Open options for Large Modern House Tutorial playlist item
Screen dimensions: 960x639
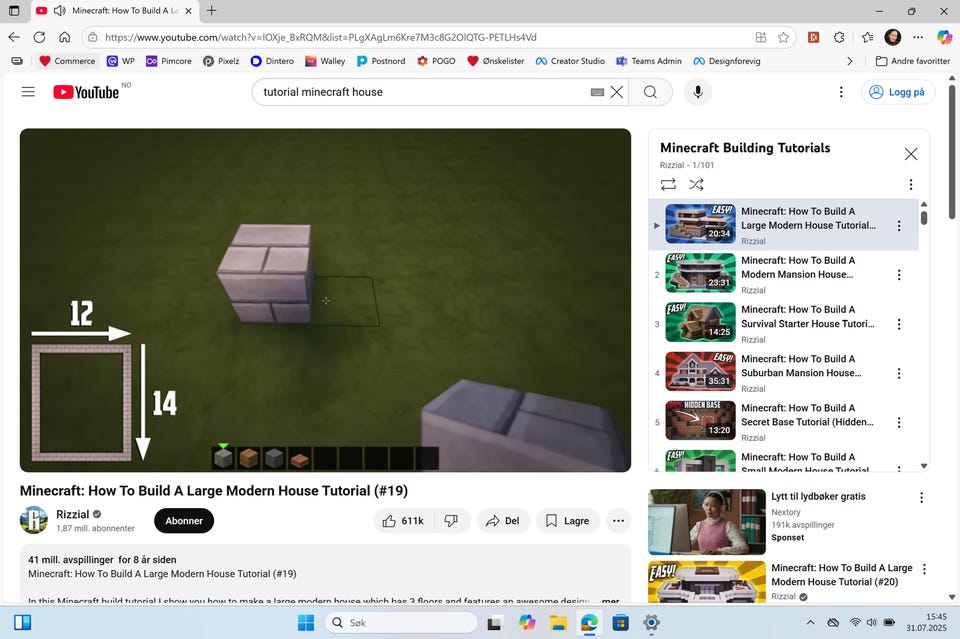pos(899,226)
